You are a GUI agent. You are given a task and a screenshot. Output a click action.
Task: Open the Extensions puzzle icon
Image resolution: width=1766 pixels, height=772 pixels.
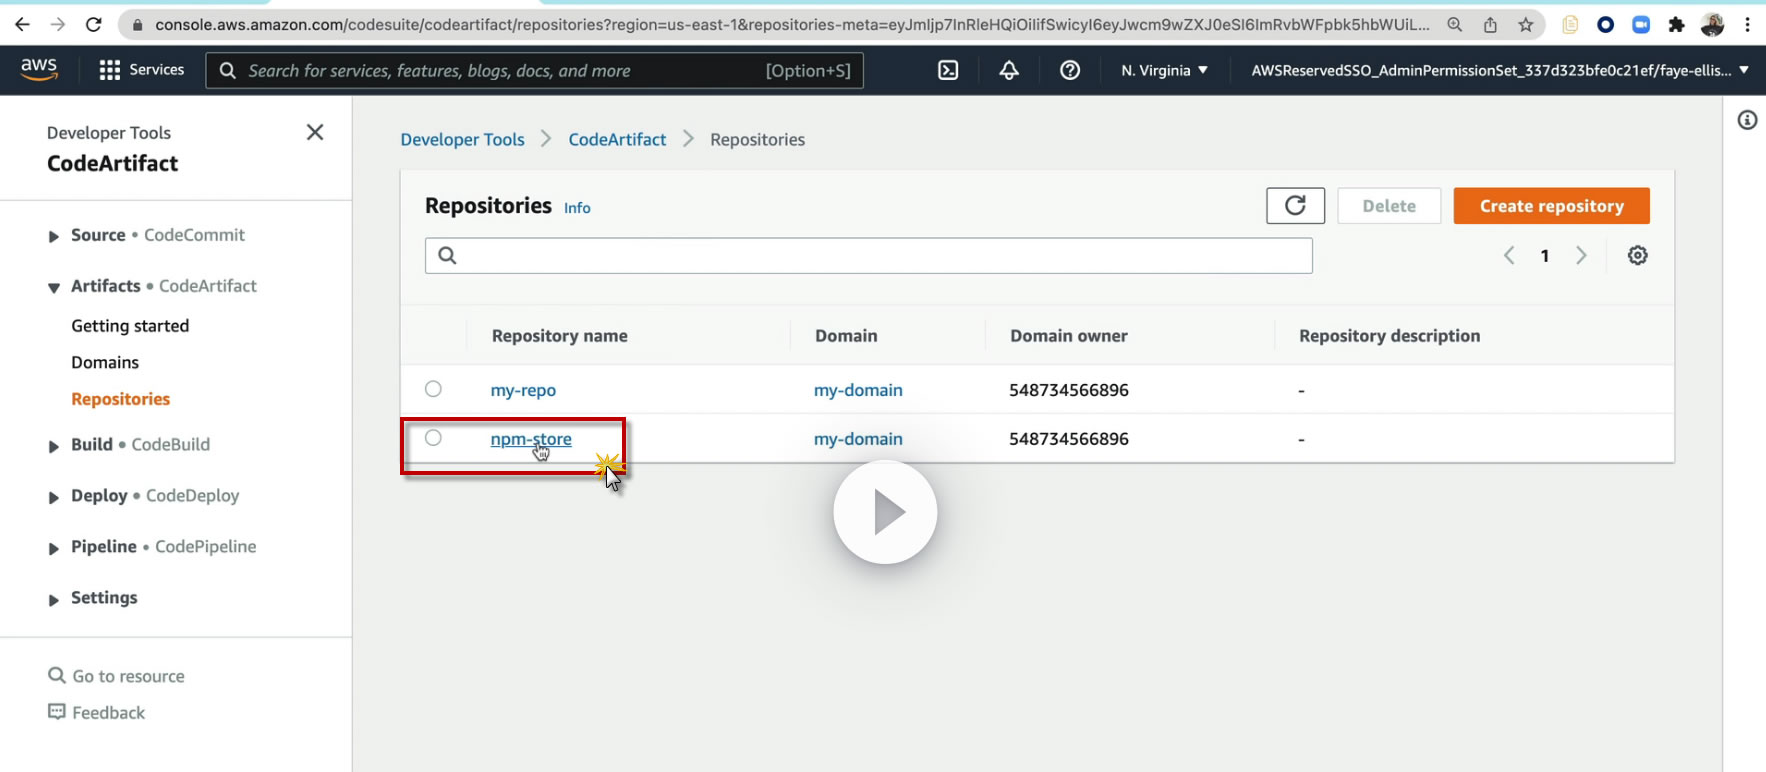1677,25
